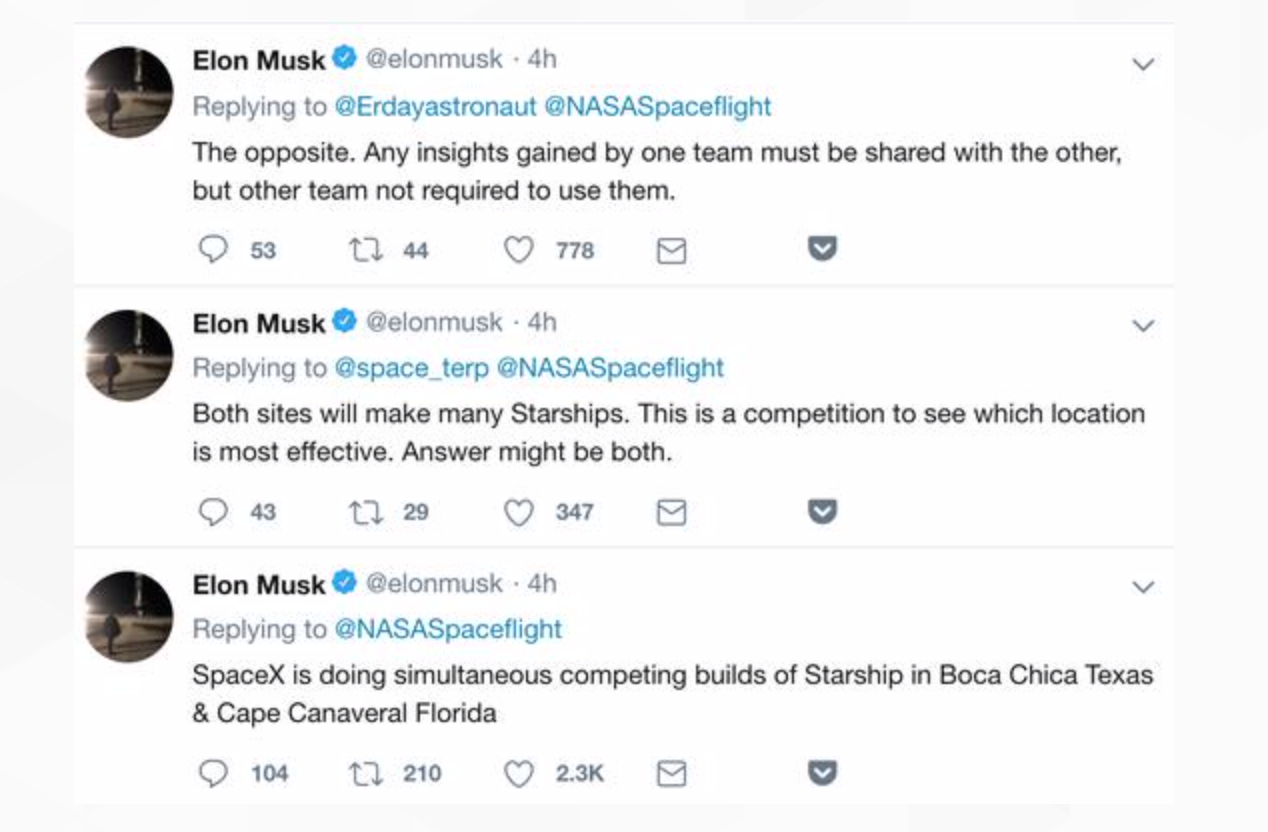Reply to the 'Both sites' Starship tweet
This screenshot has width=1268, height=832.
tap(213, 512)
